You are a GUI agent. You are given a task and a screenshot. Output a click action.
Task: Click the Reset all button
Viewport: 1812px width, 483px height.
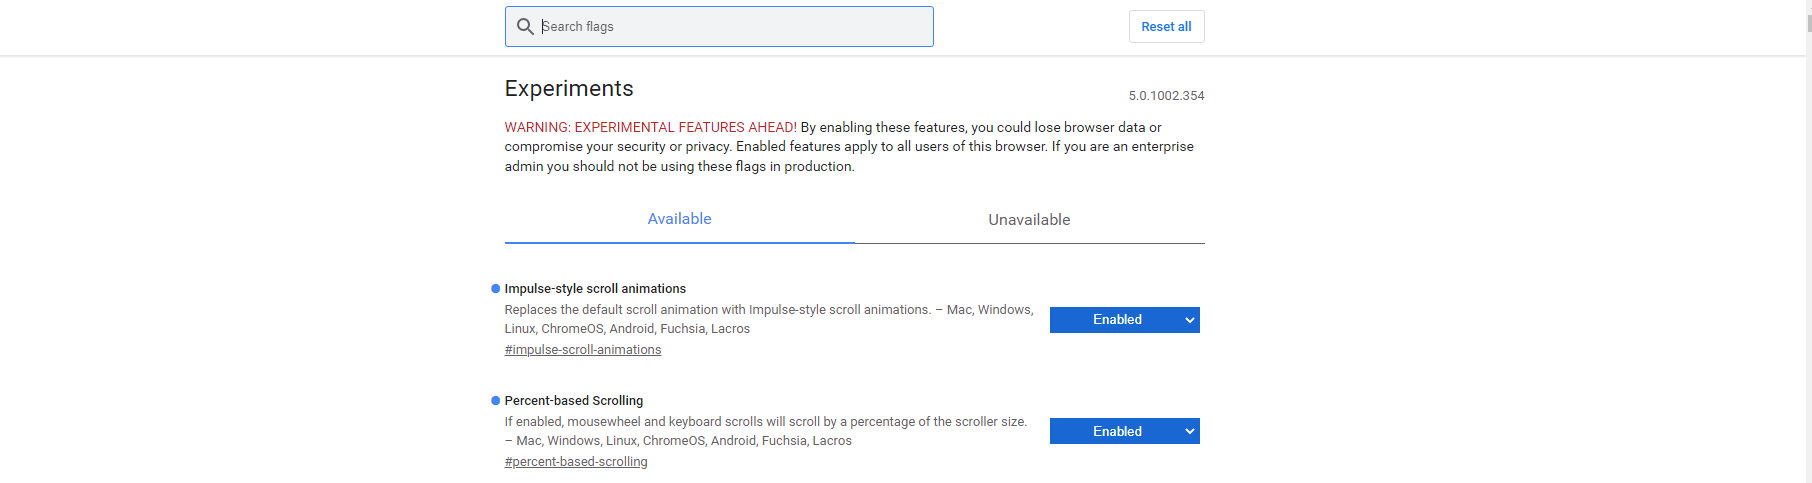(1166, 27)
